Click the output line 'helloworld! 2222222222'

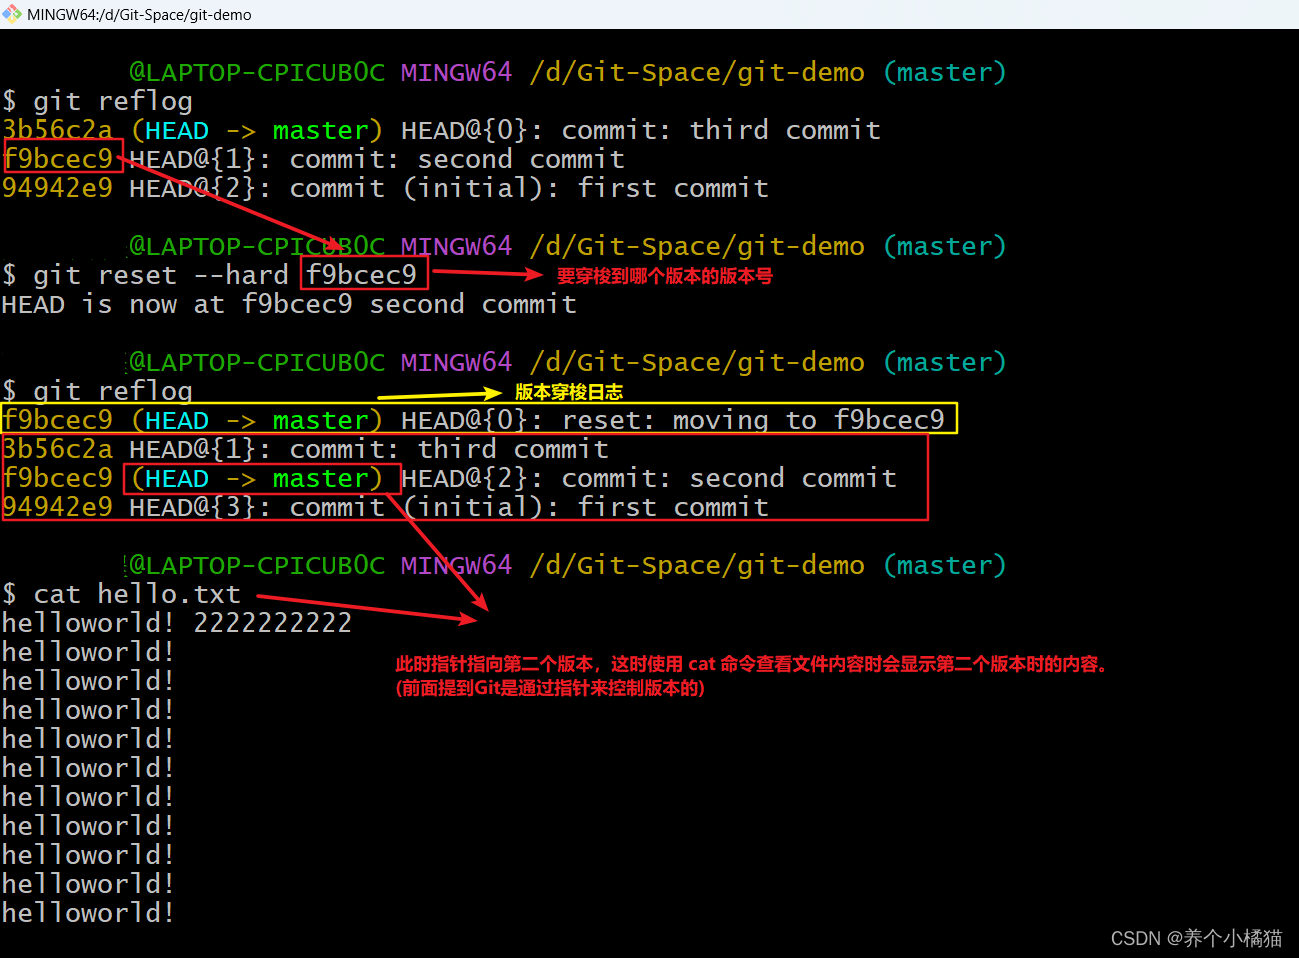(177, 624)
